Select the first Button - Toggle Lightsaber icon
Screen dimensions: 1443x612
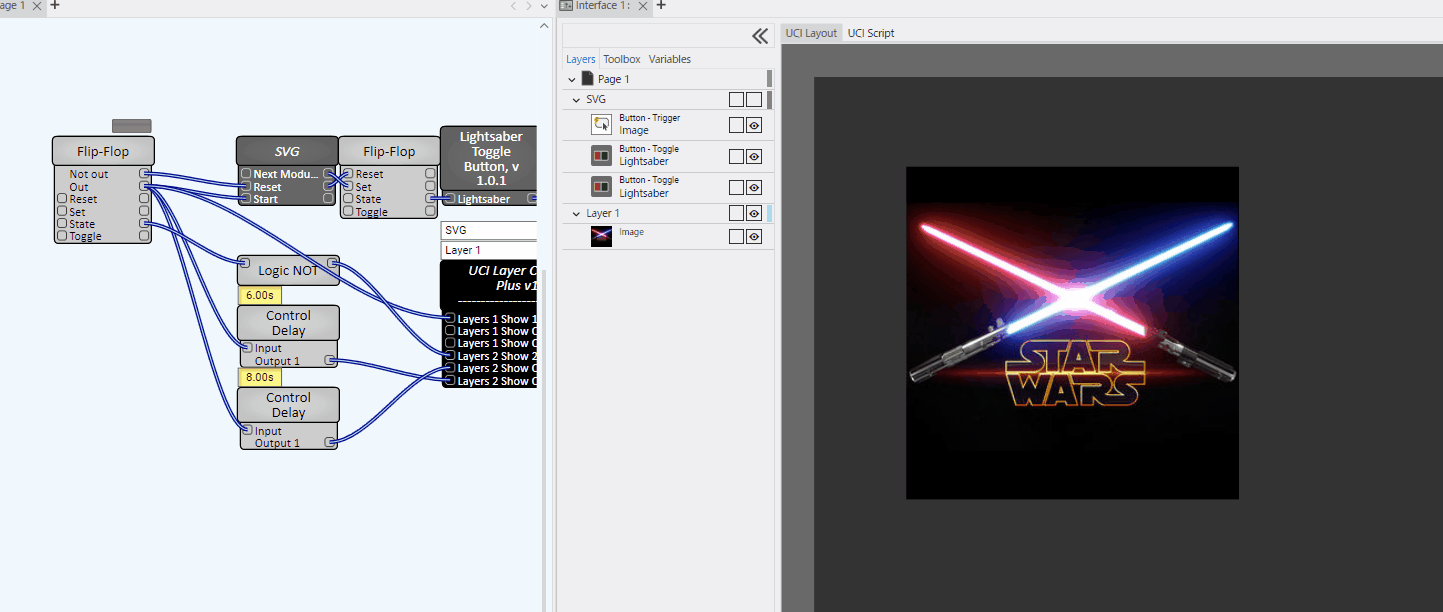(601, 155)
